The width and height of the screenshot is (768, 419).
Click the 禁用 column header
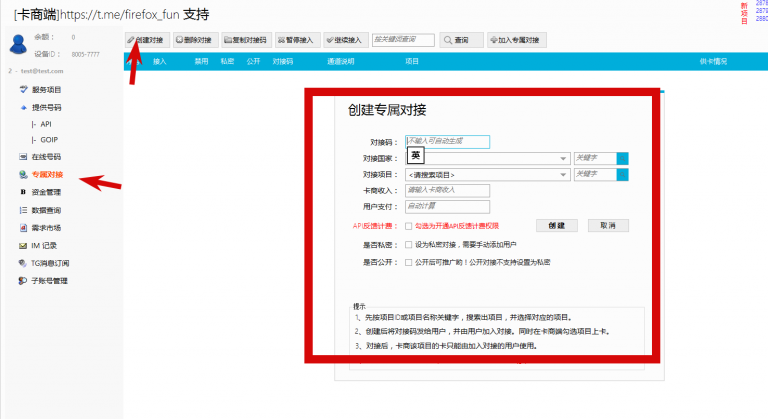(201, 61)
